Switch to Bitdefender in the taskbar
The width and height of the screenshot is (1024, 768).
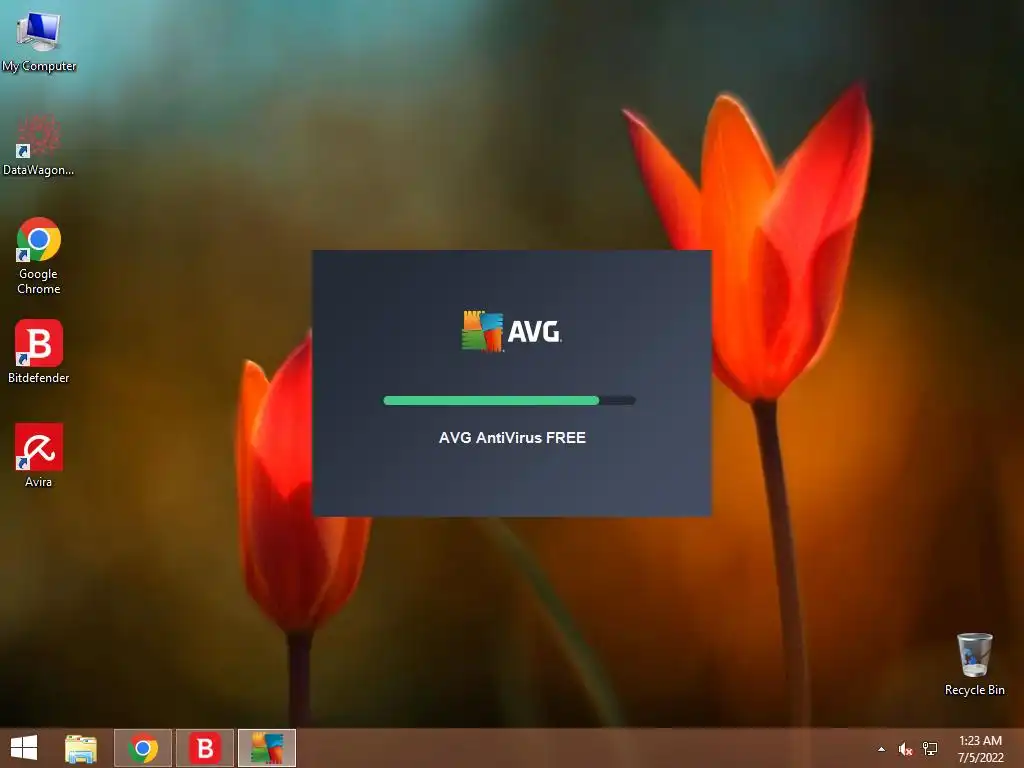point(205,748)
